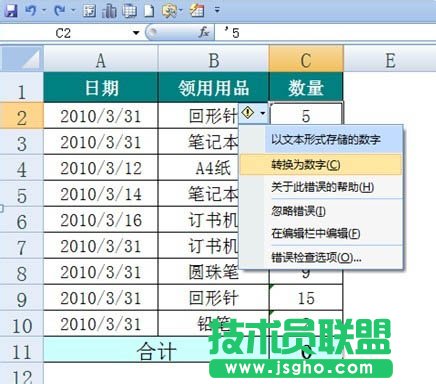Click the PivotTable icon in quick access toolbar

pyautogui.click(x=89, y=11)
